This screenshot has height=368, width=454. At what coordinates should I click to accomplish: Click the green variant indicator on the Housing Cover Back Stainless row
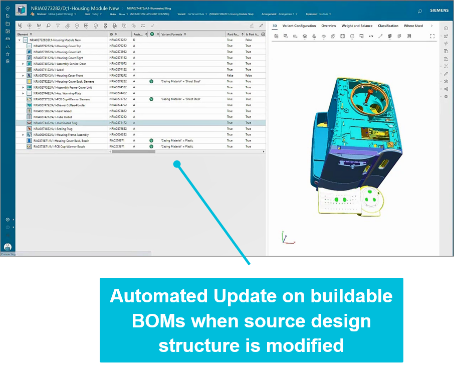151,81
